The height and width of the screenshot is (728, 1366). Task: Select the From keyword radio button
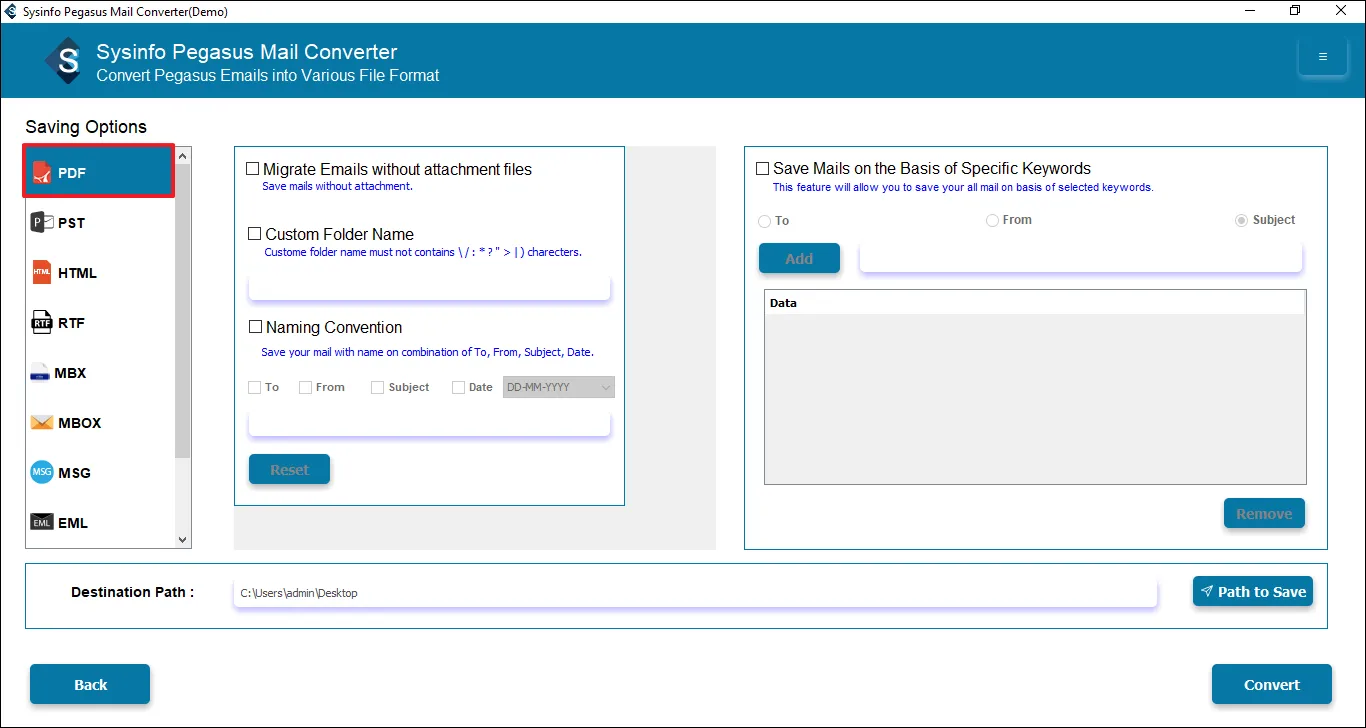[x=992, y=220]
